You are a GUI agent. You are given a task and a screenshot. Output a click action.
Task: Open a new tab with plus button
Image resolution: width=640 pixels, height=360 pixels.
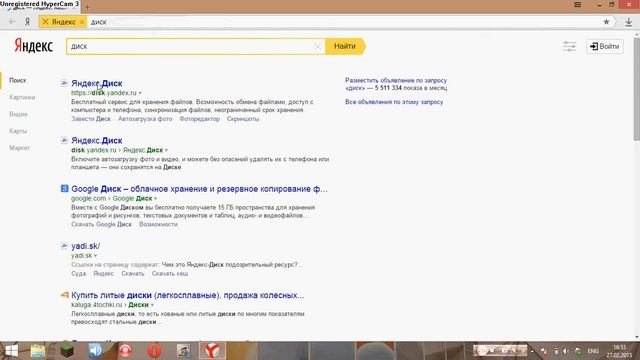coord(87,7)
